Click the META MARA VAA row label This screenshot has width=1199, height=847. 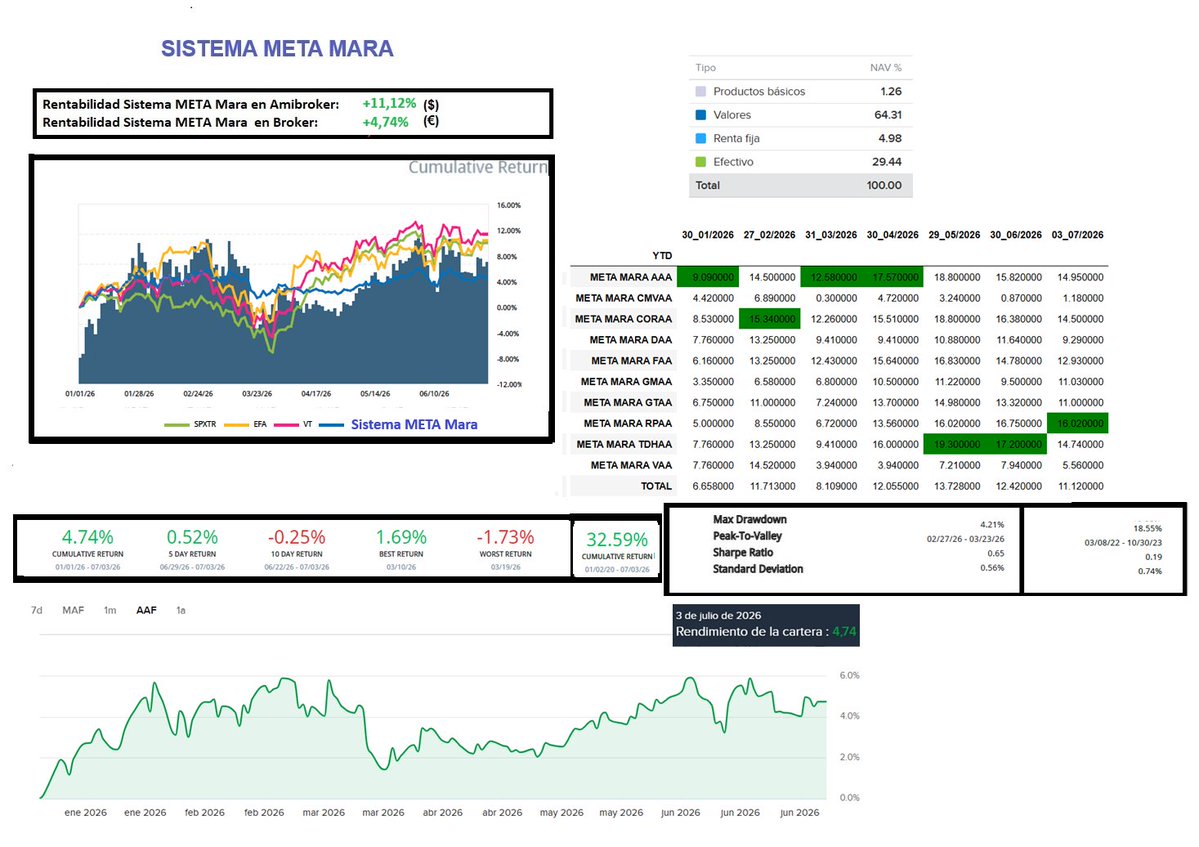coord(632,465)
